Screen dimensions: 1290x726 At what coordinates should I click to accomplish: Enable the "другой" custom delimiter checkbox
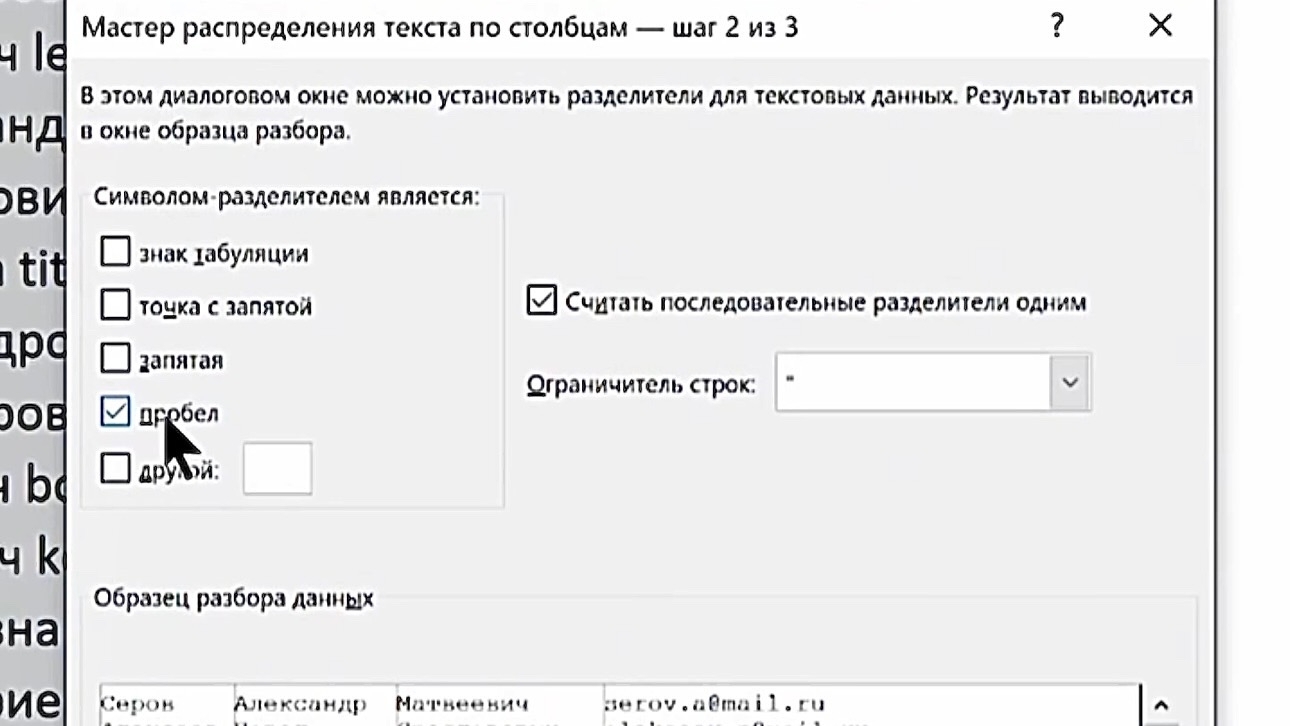[x=116, y=467]
